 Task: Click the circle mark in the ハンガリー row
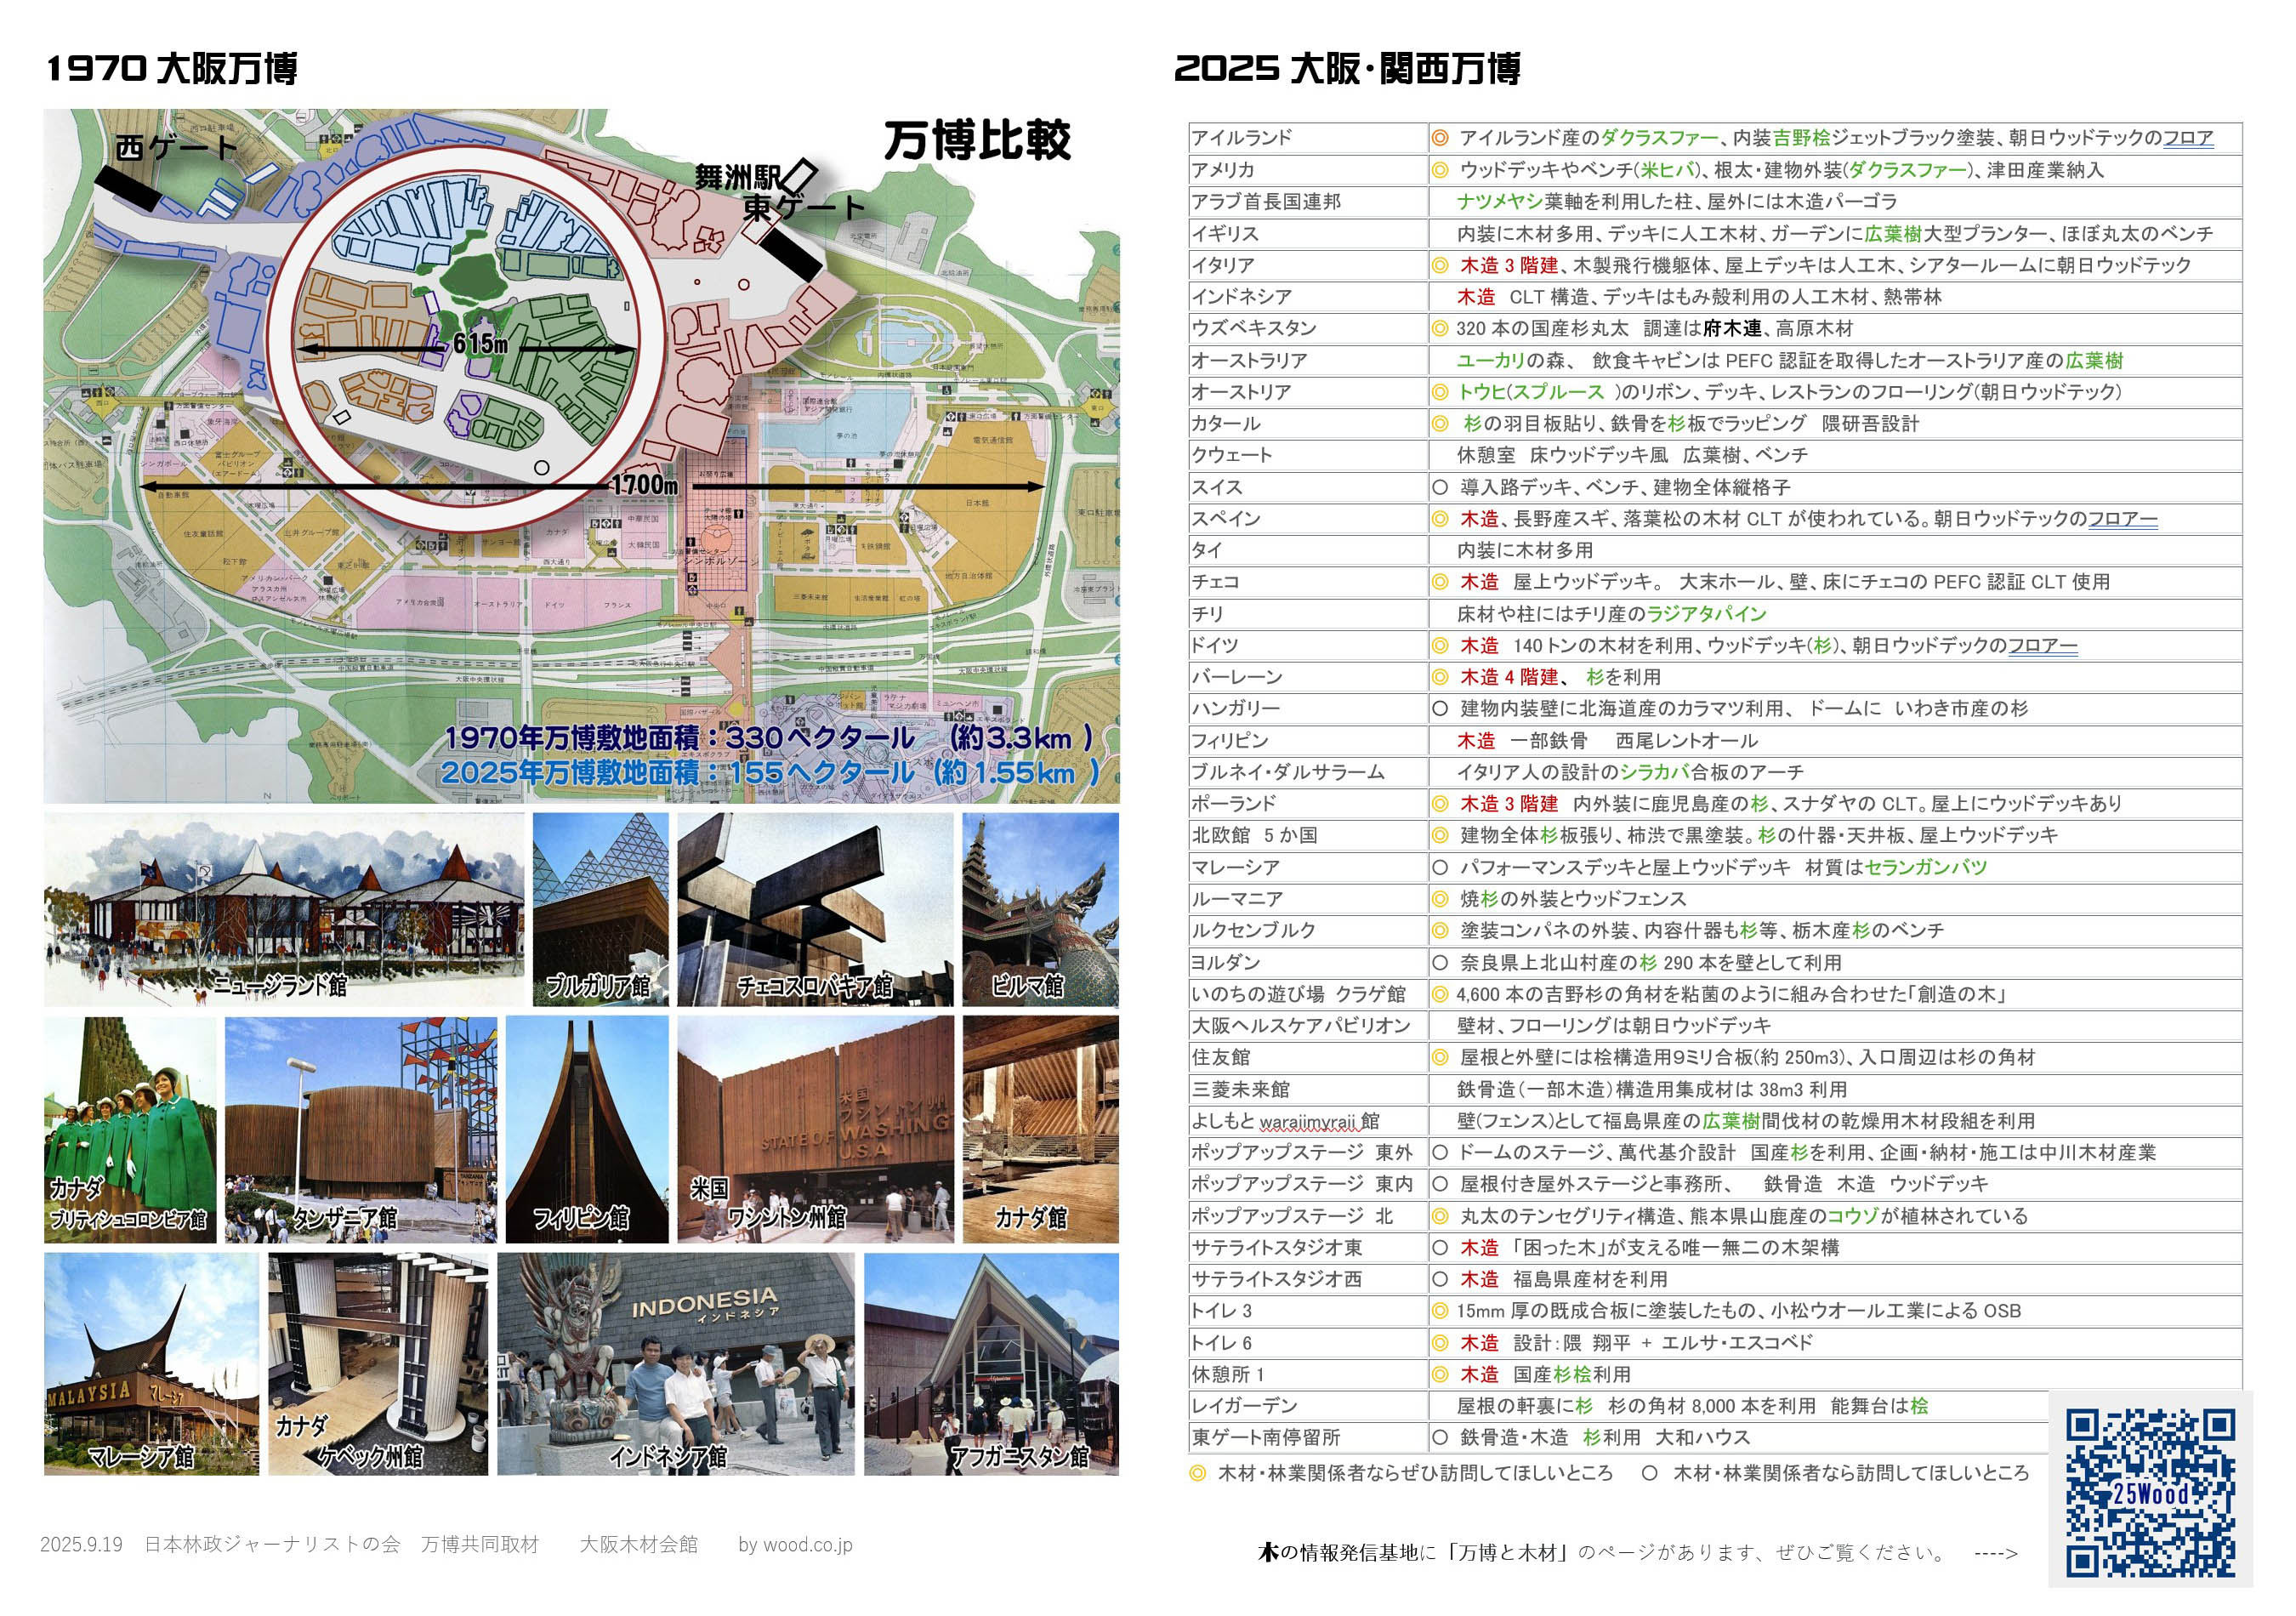[x=1439, y=709]
